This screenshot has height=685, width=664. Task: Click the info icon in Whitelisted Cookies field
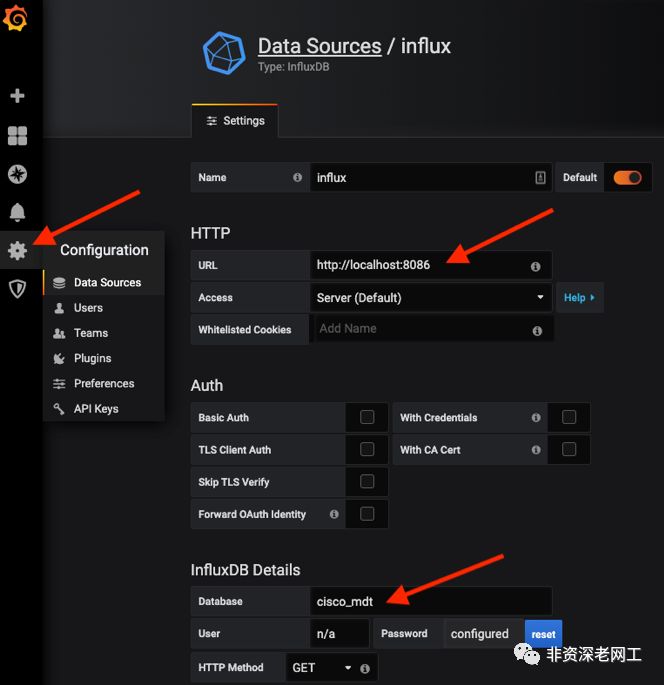(537, 331)
